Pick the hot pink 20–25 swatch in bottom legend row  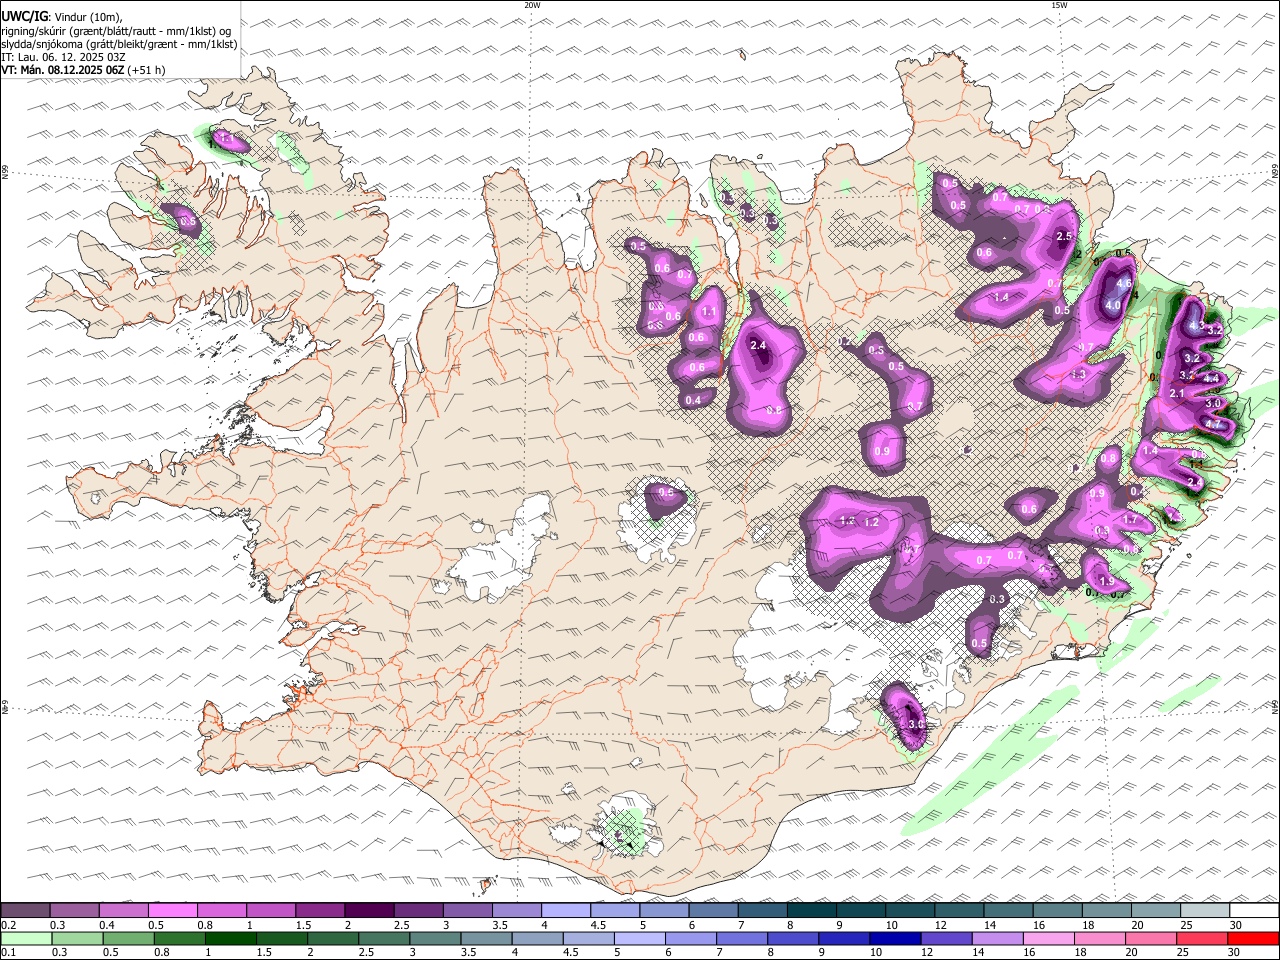pos(1150,938)
